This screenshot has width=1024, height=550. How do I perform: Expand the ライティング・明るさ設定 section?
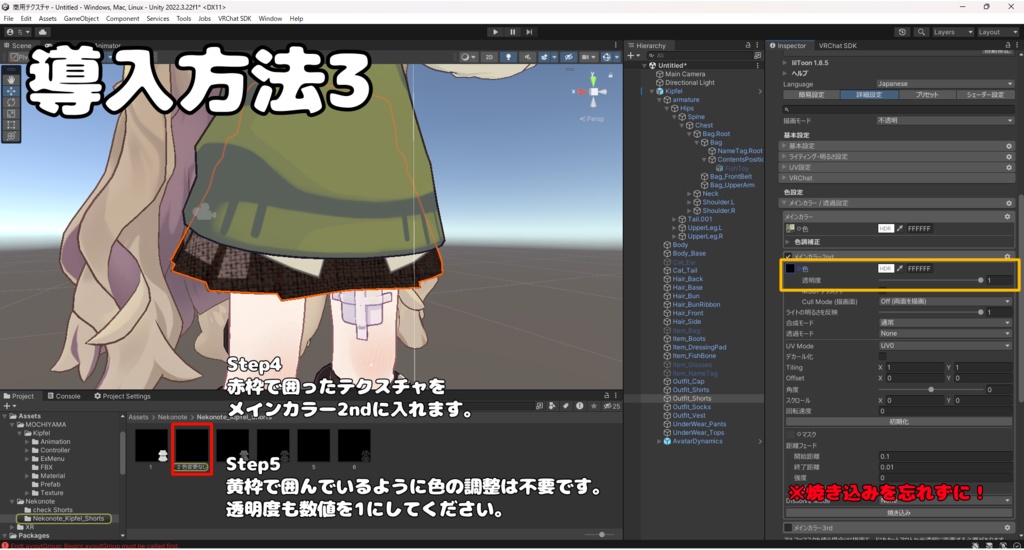pos(899,157)
